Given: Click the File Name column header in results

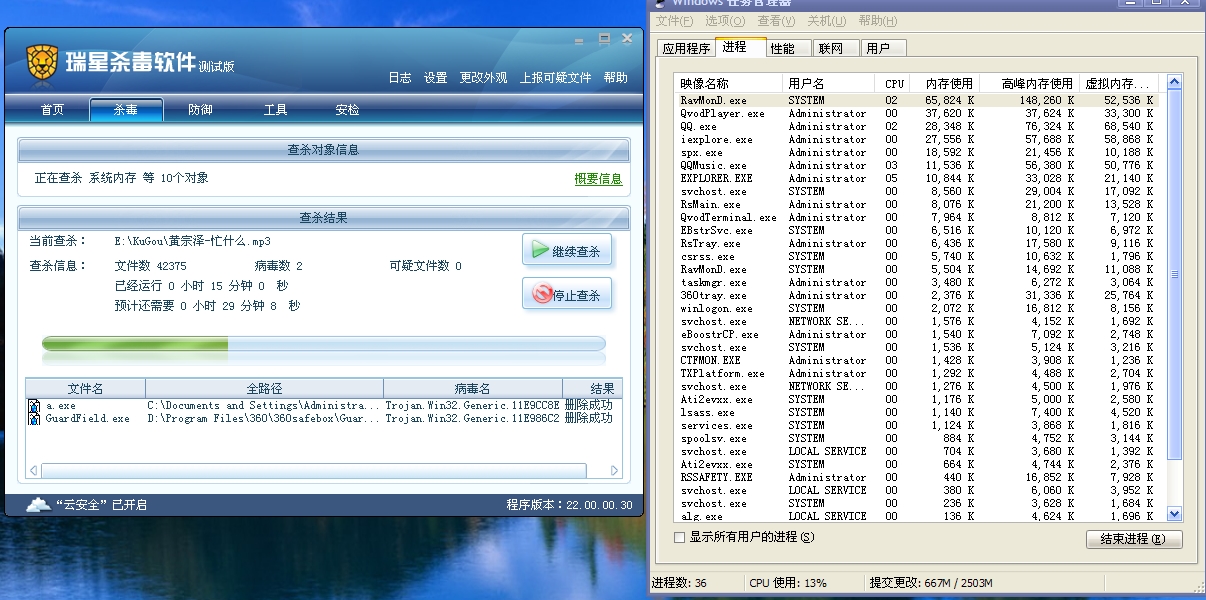Looking at the screenshot, I should [86, 388].
